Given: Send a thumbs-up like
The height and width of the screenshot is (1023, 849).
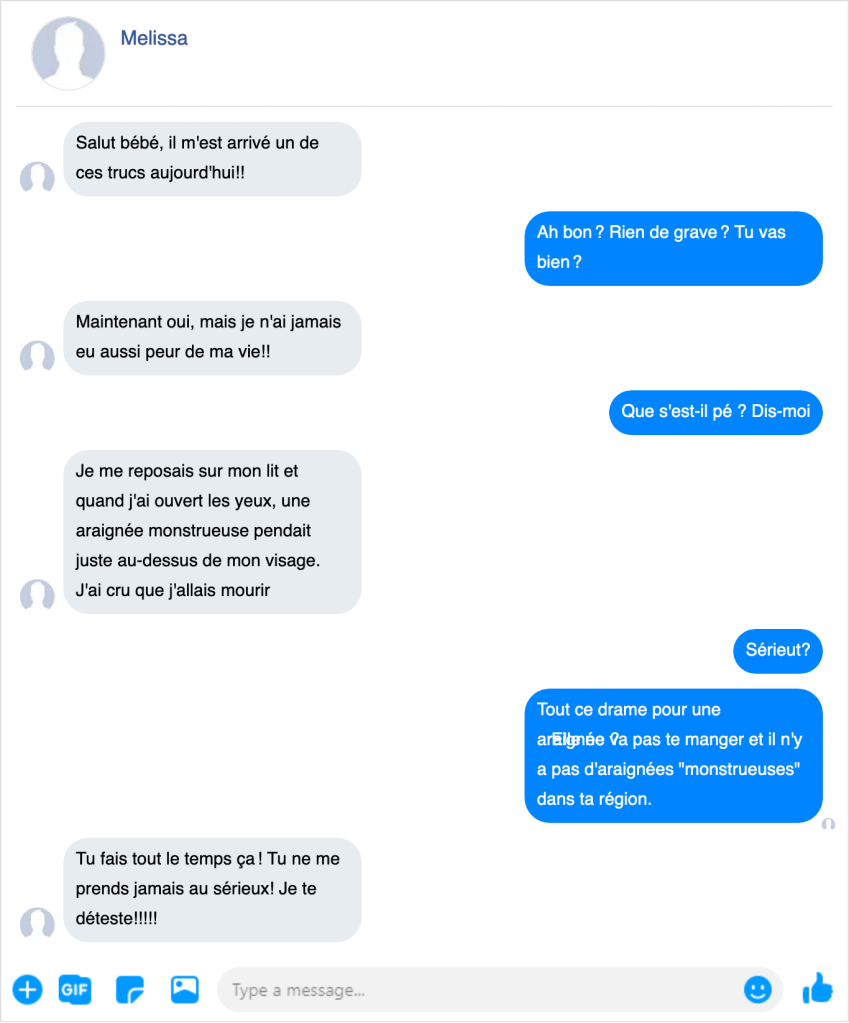Looking at the screenshot, I should pyautogui.click(x=817, y=989).
